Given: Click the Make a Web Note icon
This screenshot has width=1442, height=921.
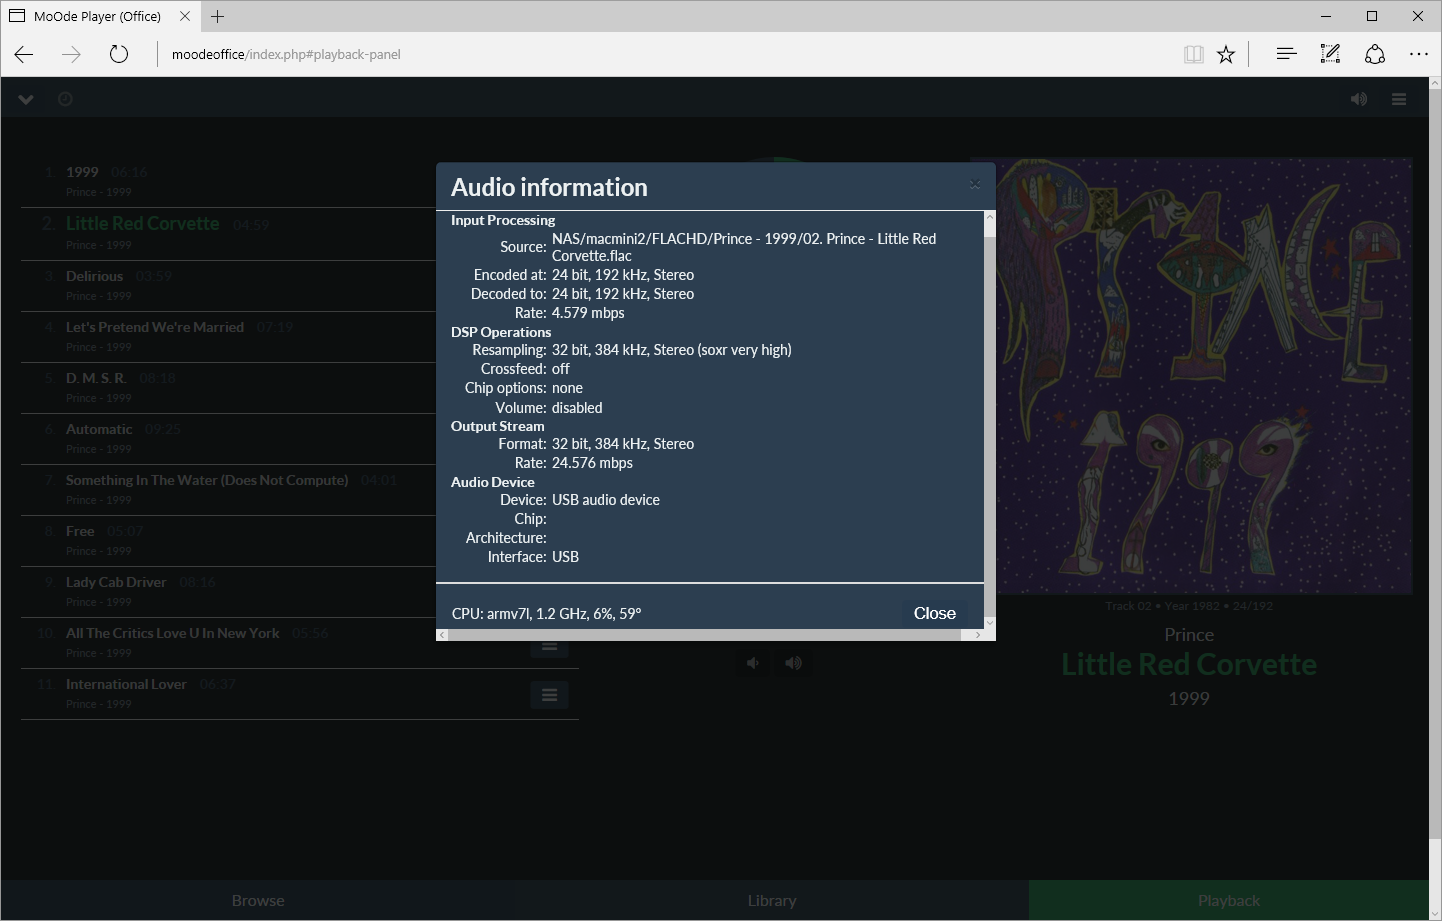Looking at the screenshot, I should 1330,54.
